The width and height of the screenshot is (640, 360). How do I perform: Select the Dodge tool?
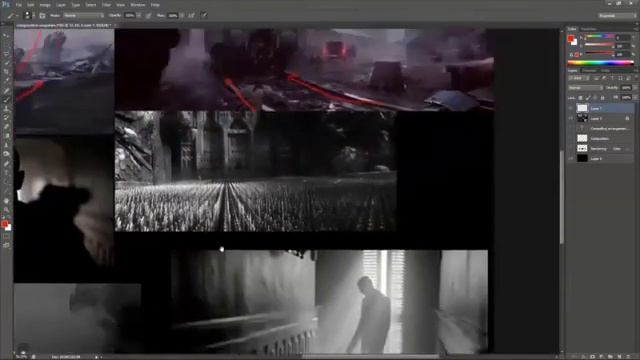click(6, 153)
